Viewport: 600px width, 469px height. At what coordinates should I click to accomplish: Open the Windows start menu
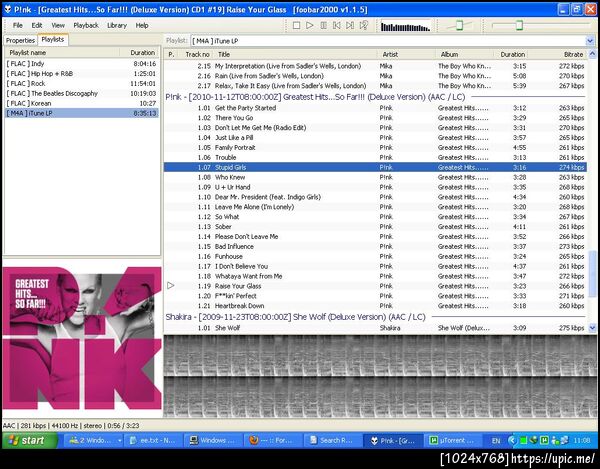tap(29, 440)
